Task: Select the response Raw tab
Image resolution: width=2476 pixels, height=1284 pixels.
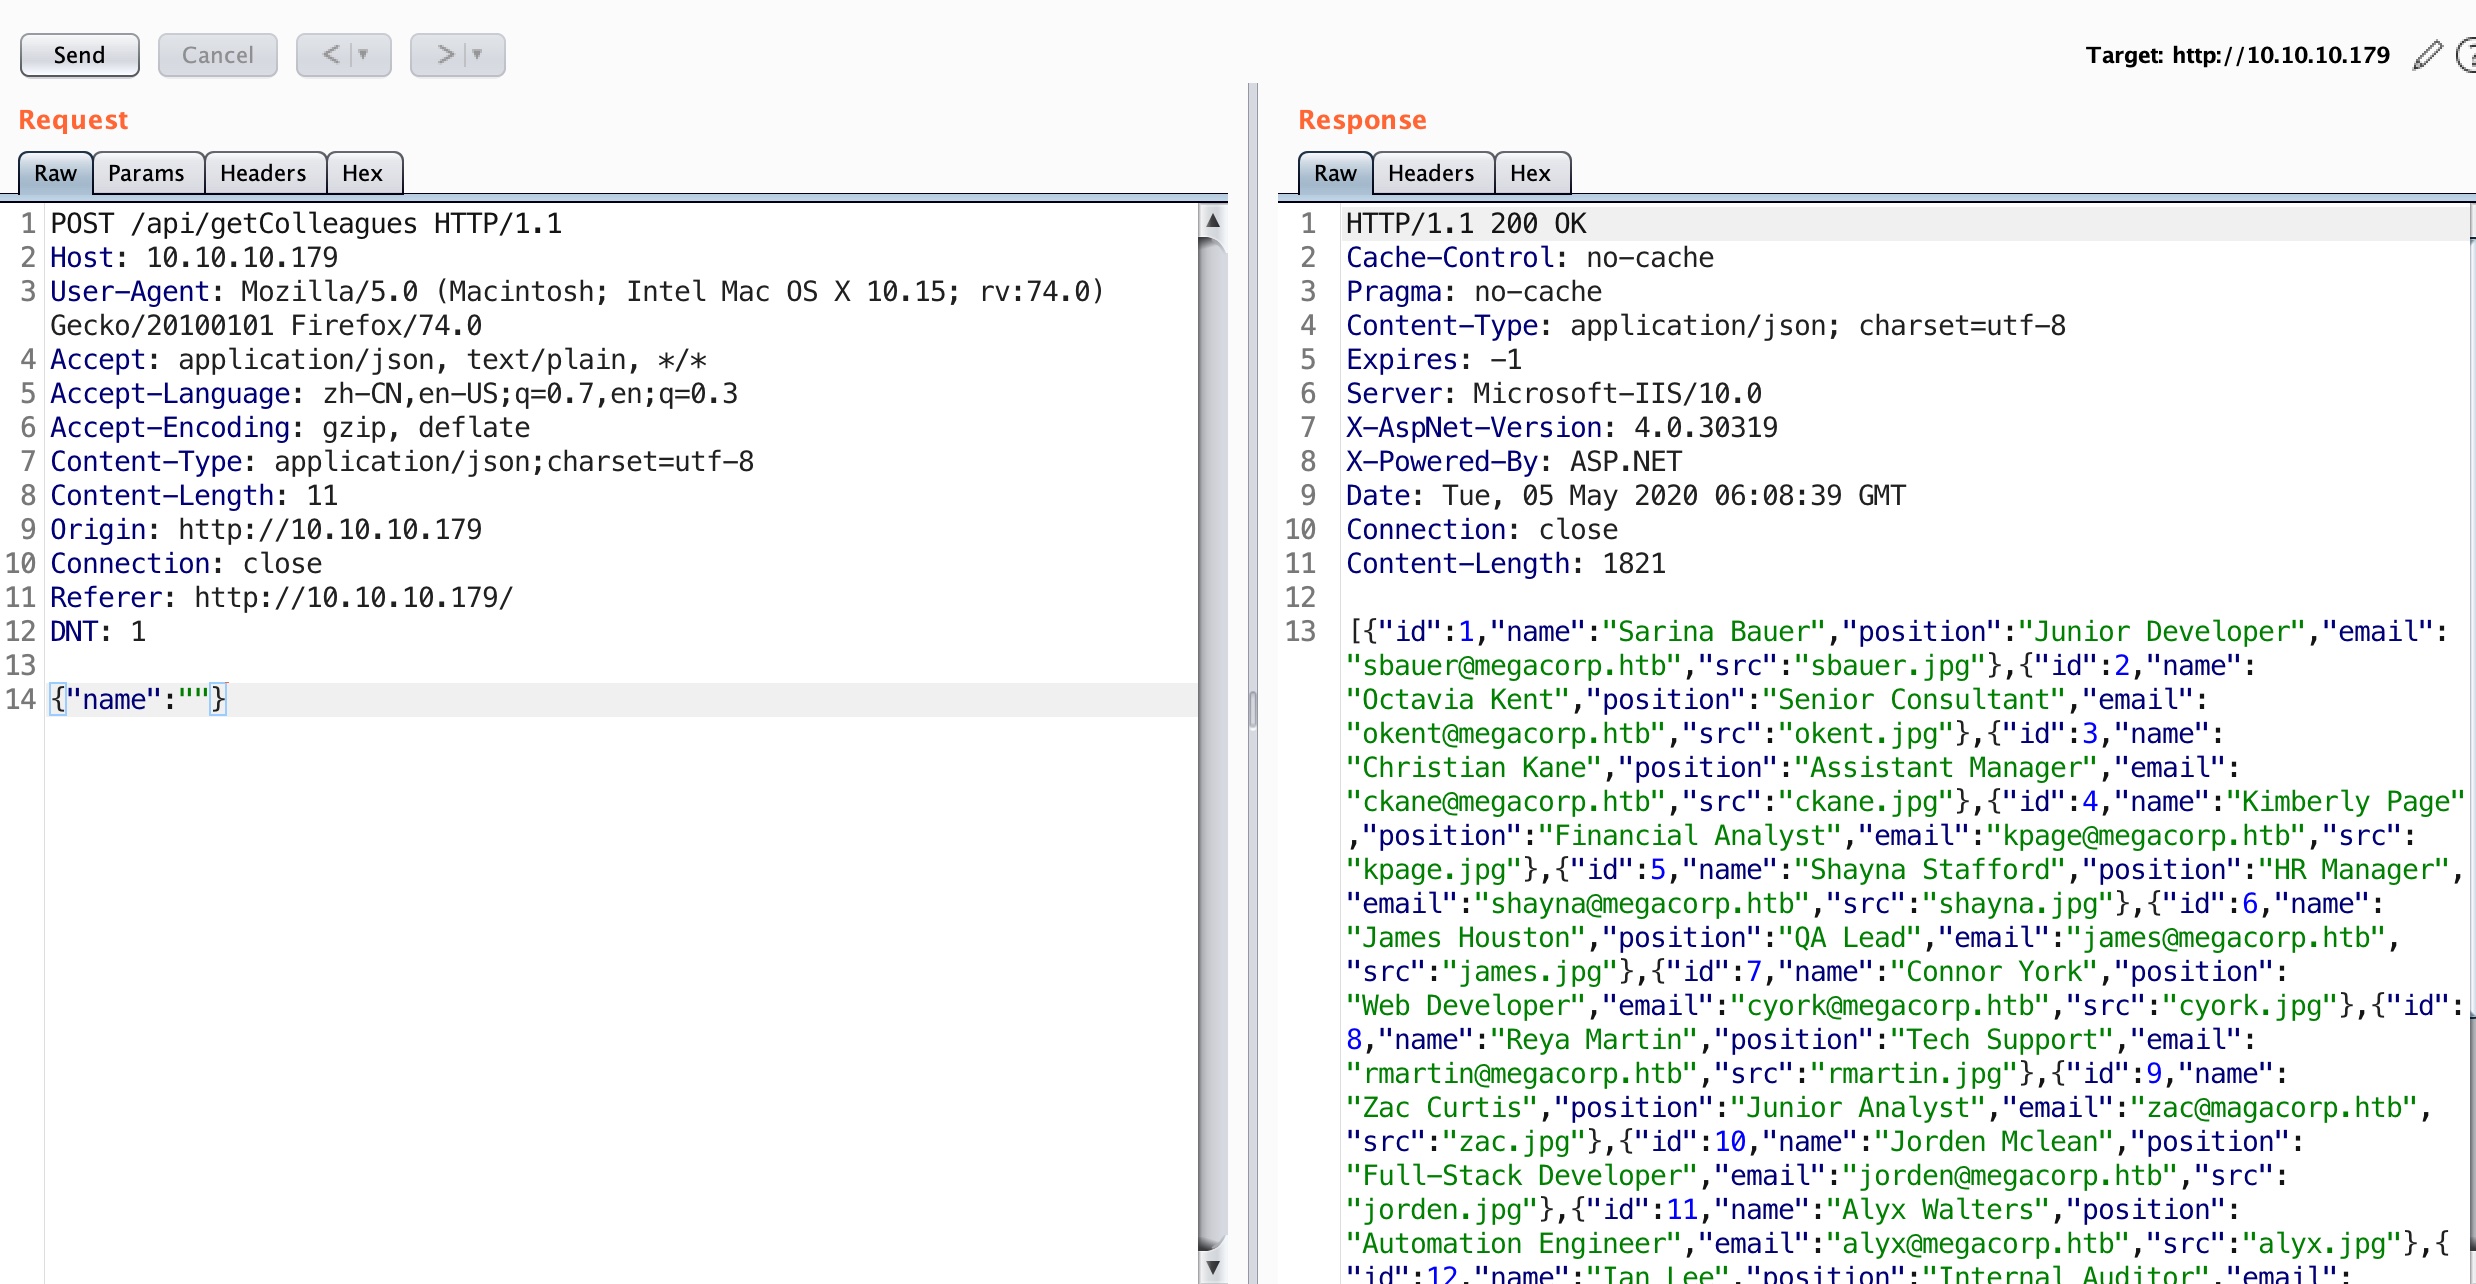Action: 1335,173
